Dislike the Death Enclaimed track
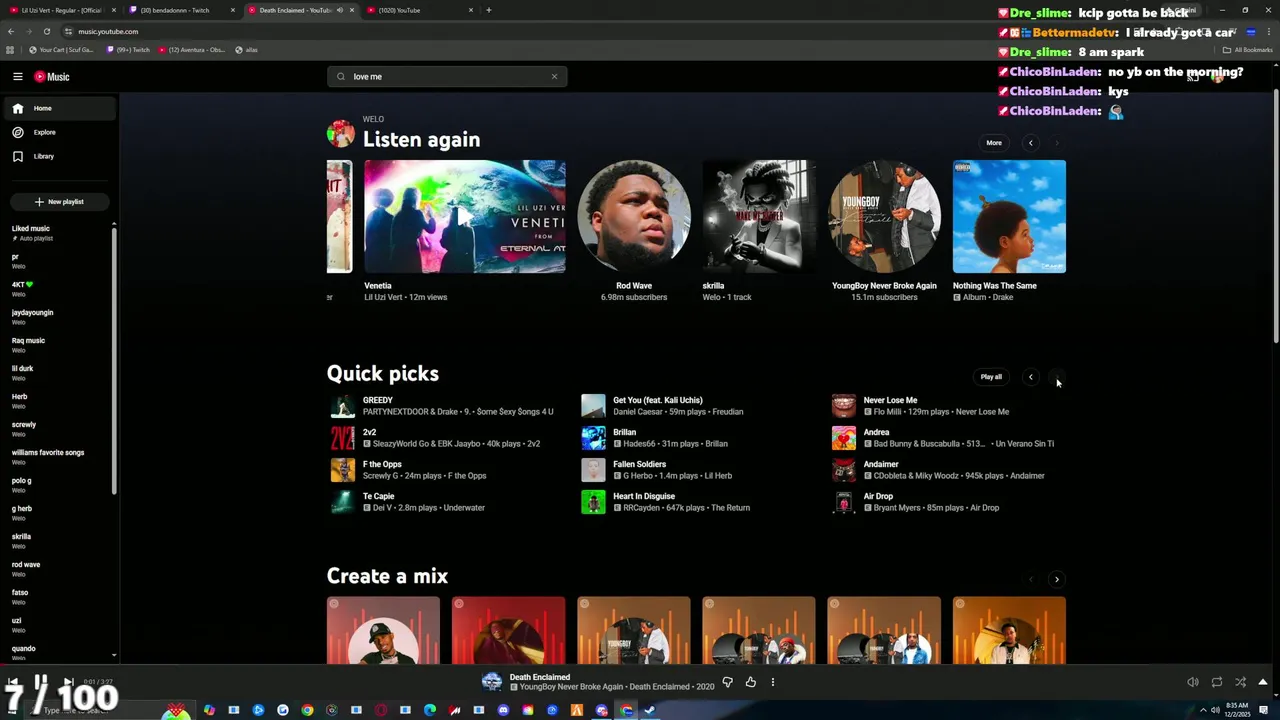Viewport: 1280px width, 720px height. (727, 682)
